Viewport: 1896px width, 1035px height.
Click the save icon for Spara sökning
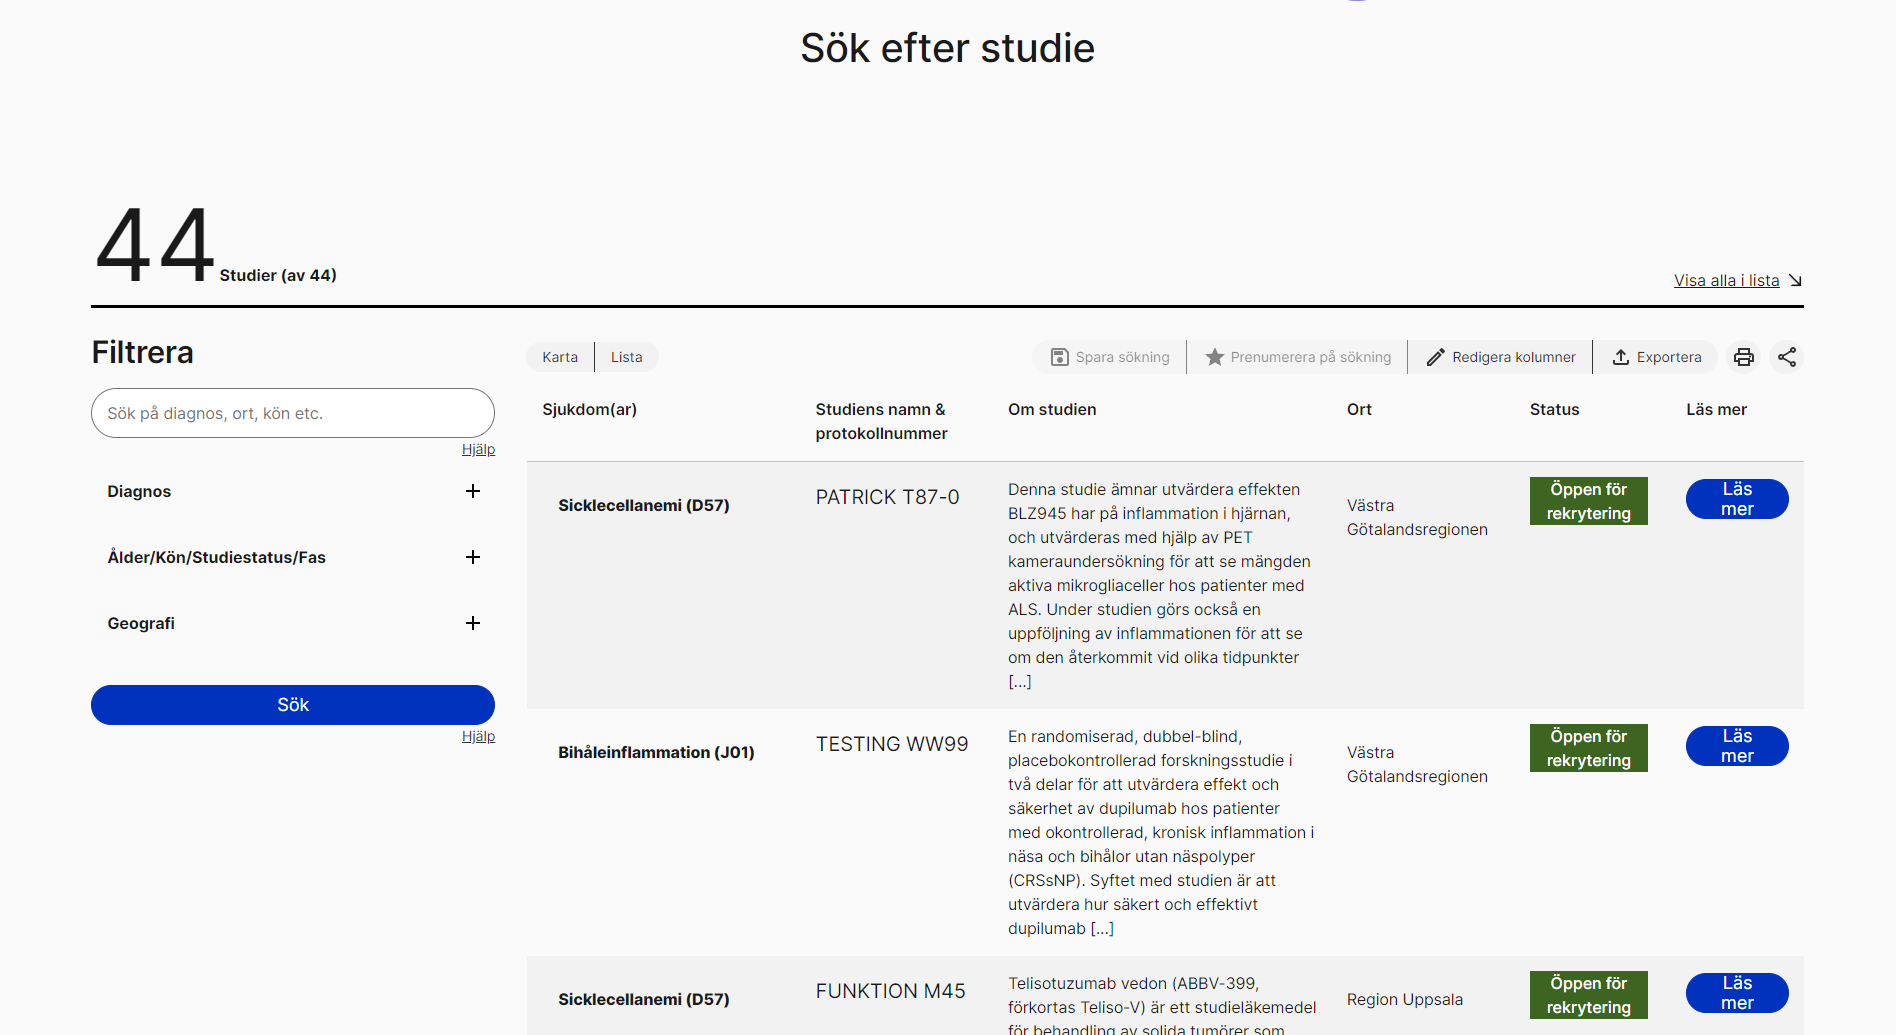tap(1059, 357)
